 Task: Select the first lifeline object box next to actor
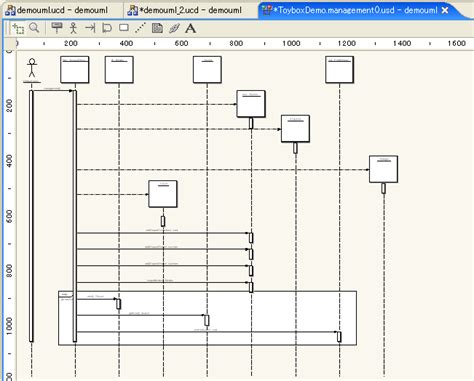coord(75,70)
